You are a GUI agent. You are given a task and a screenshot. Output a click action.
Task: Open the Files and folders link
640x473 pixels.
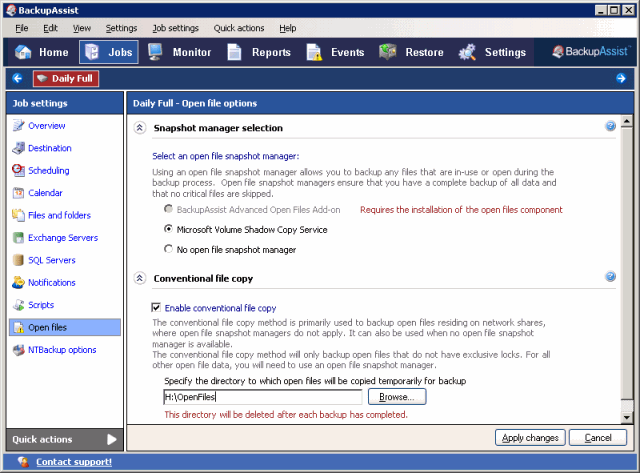coord(60,215)
